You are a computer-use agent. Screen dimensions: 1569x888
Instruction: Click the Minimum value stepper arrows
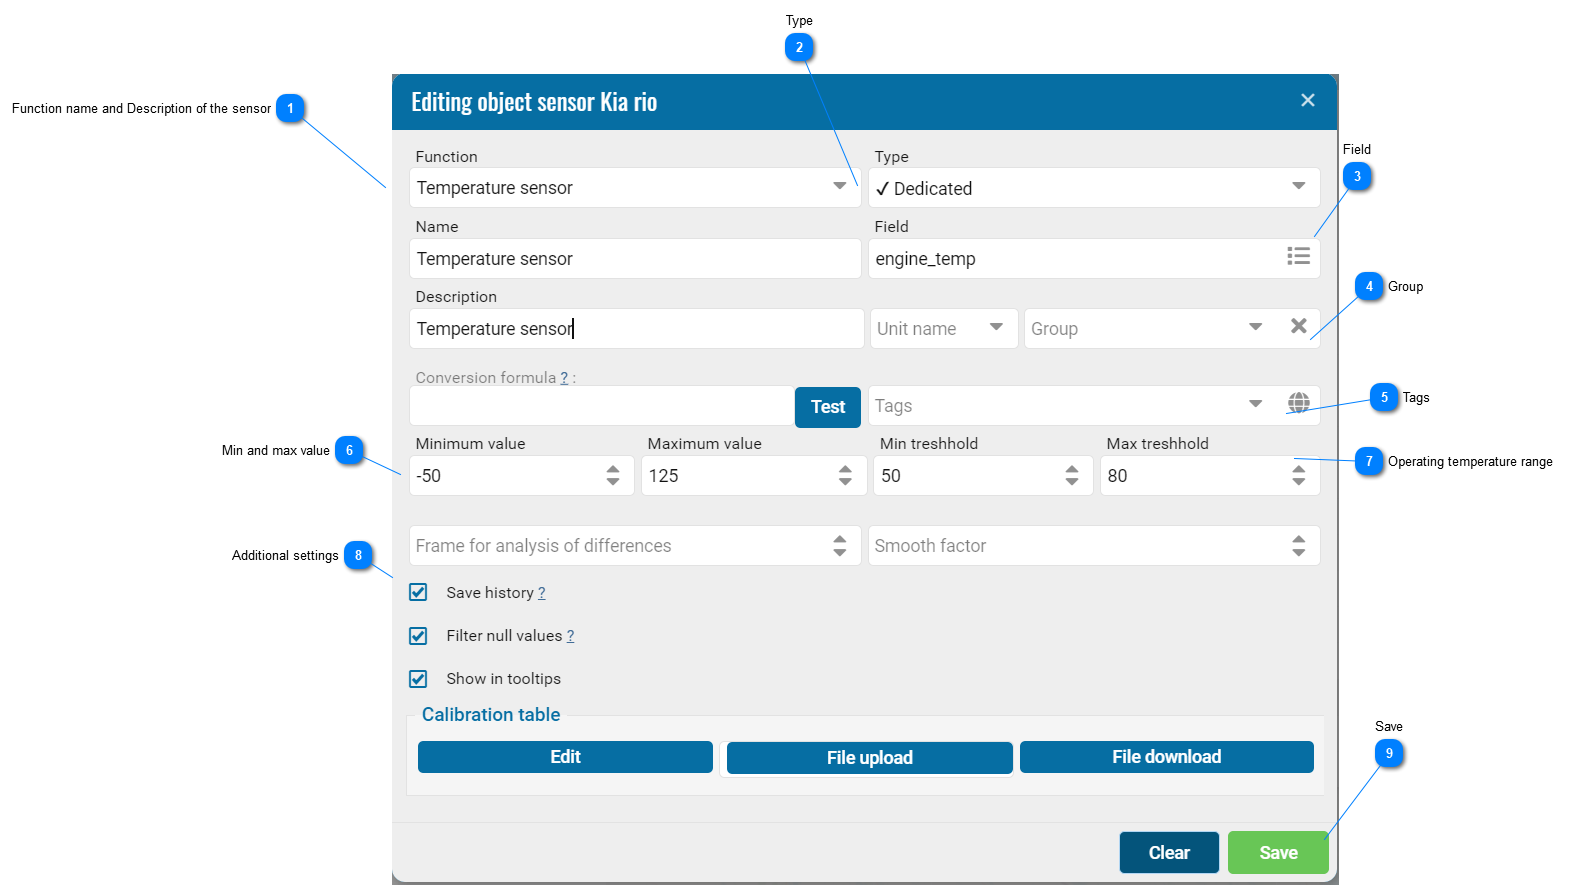[613, 476]
